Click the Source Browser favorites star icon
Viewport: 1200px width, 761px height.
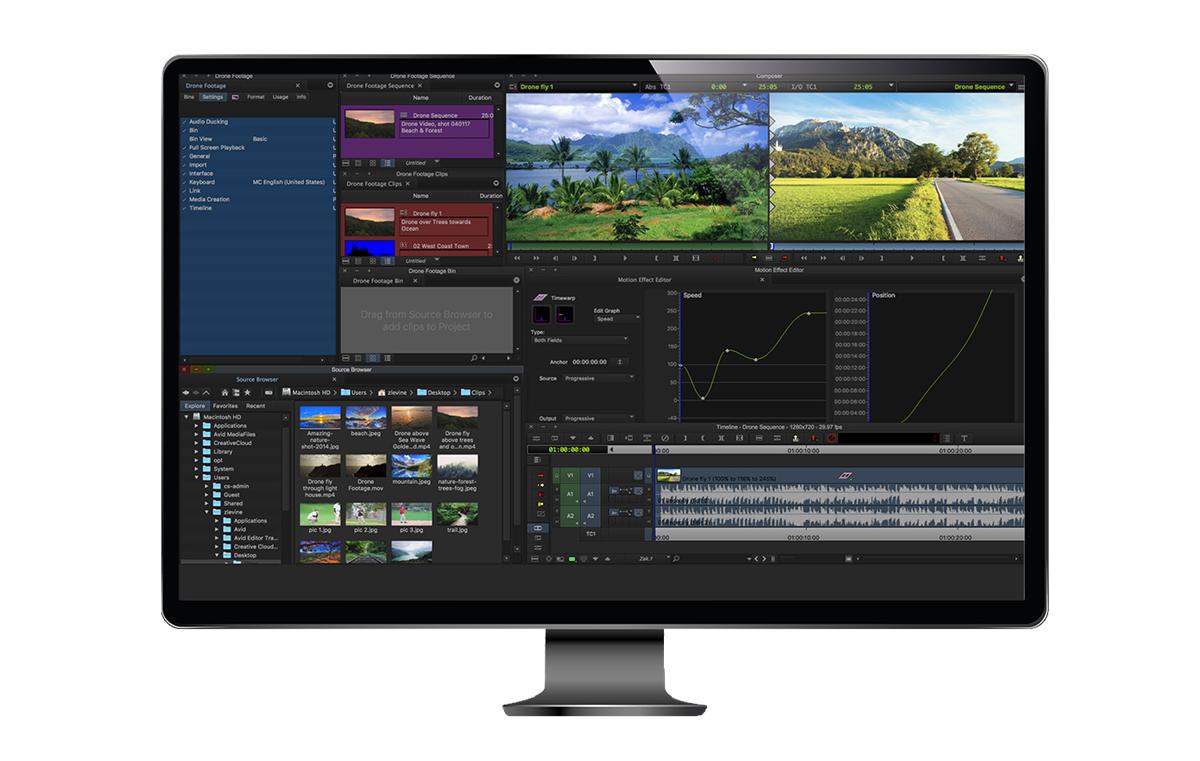coord(246,393)
